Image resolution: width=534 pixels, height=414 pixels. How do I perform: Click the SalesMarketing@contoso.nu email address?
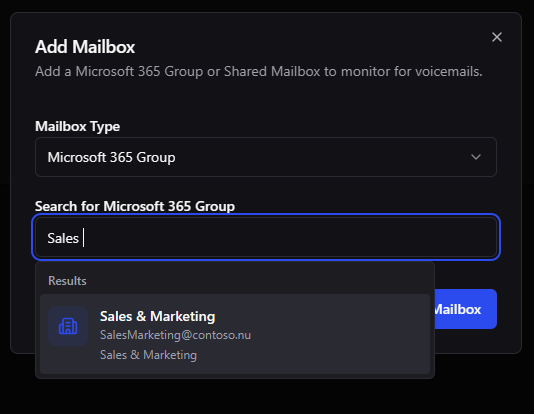pos(175,335)
